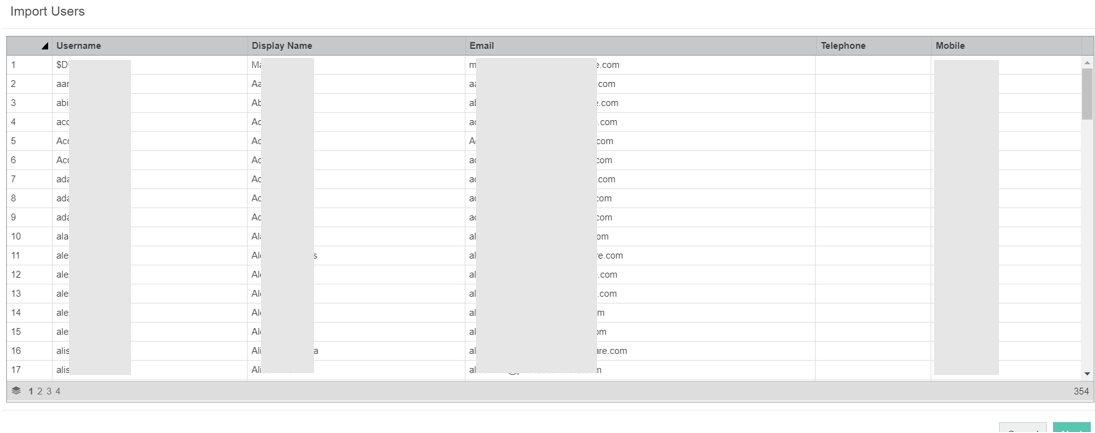
Task: Go to page 3 of results
Action: 49,391
